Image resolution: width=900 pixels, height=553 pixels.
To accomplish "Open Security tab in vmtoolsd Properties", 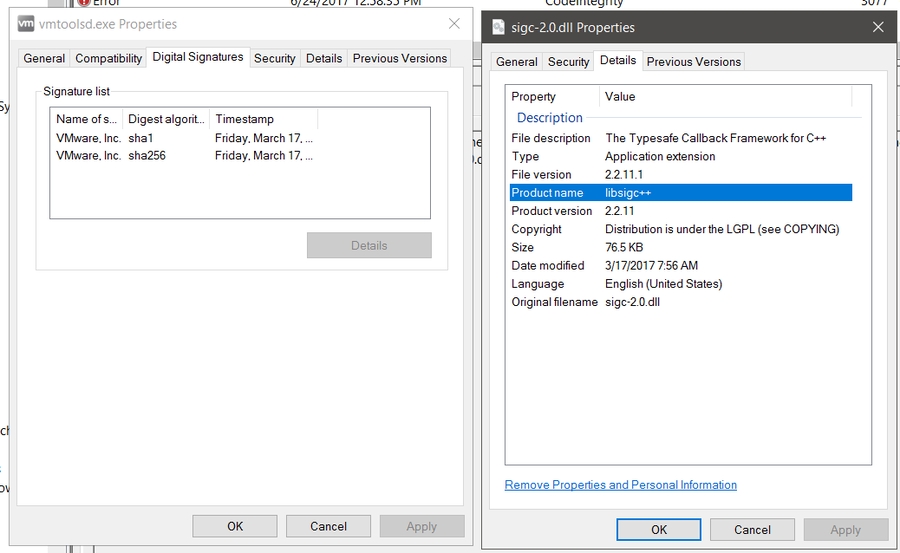I will point(274,59).
